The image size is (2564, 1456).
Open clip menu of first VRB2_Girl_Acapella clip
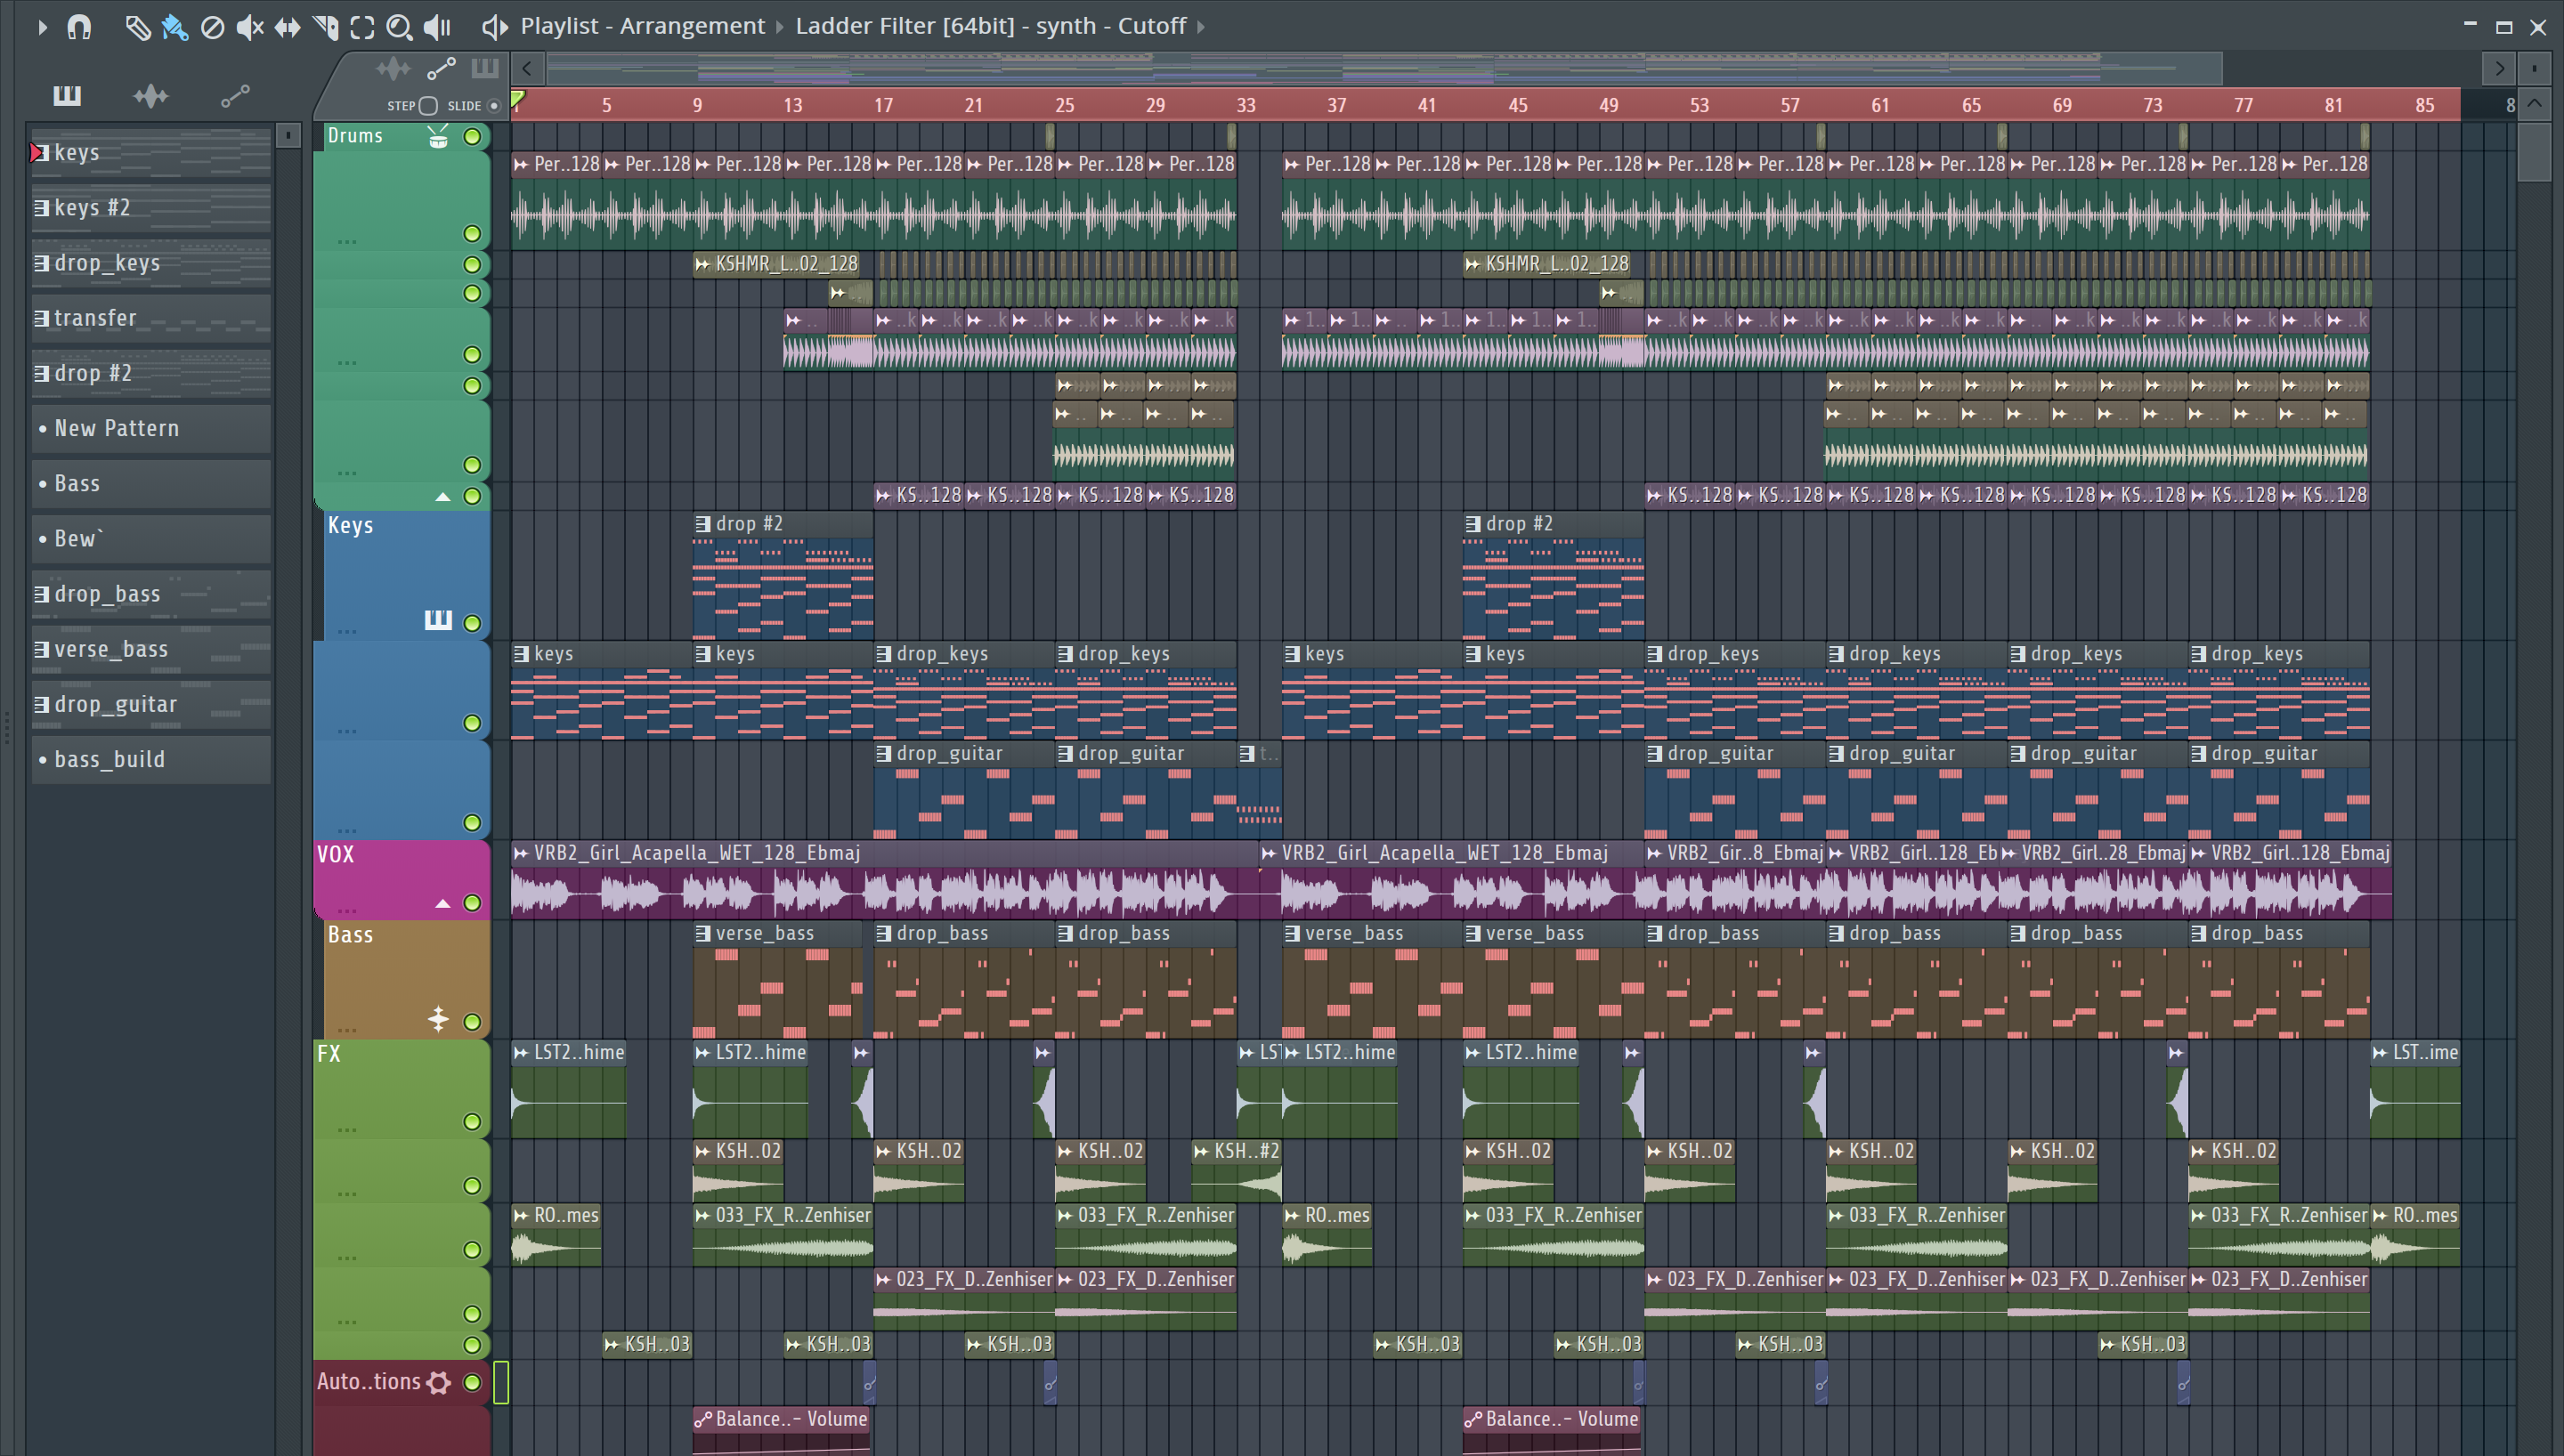[521, 853]
